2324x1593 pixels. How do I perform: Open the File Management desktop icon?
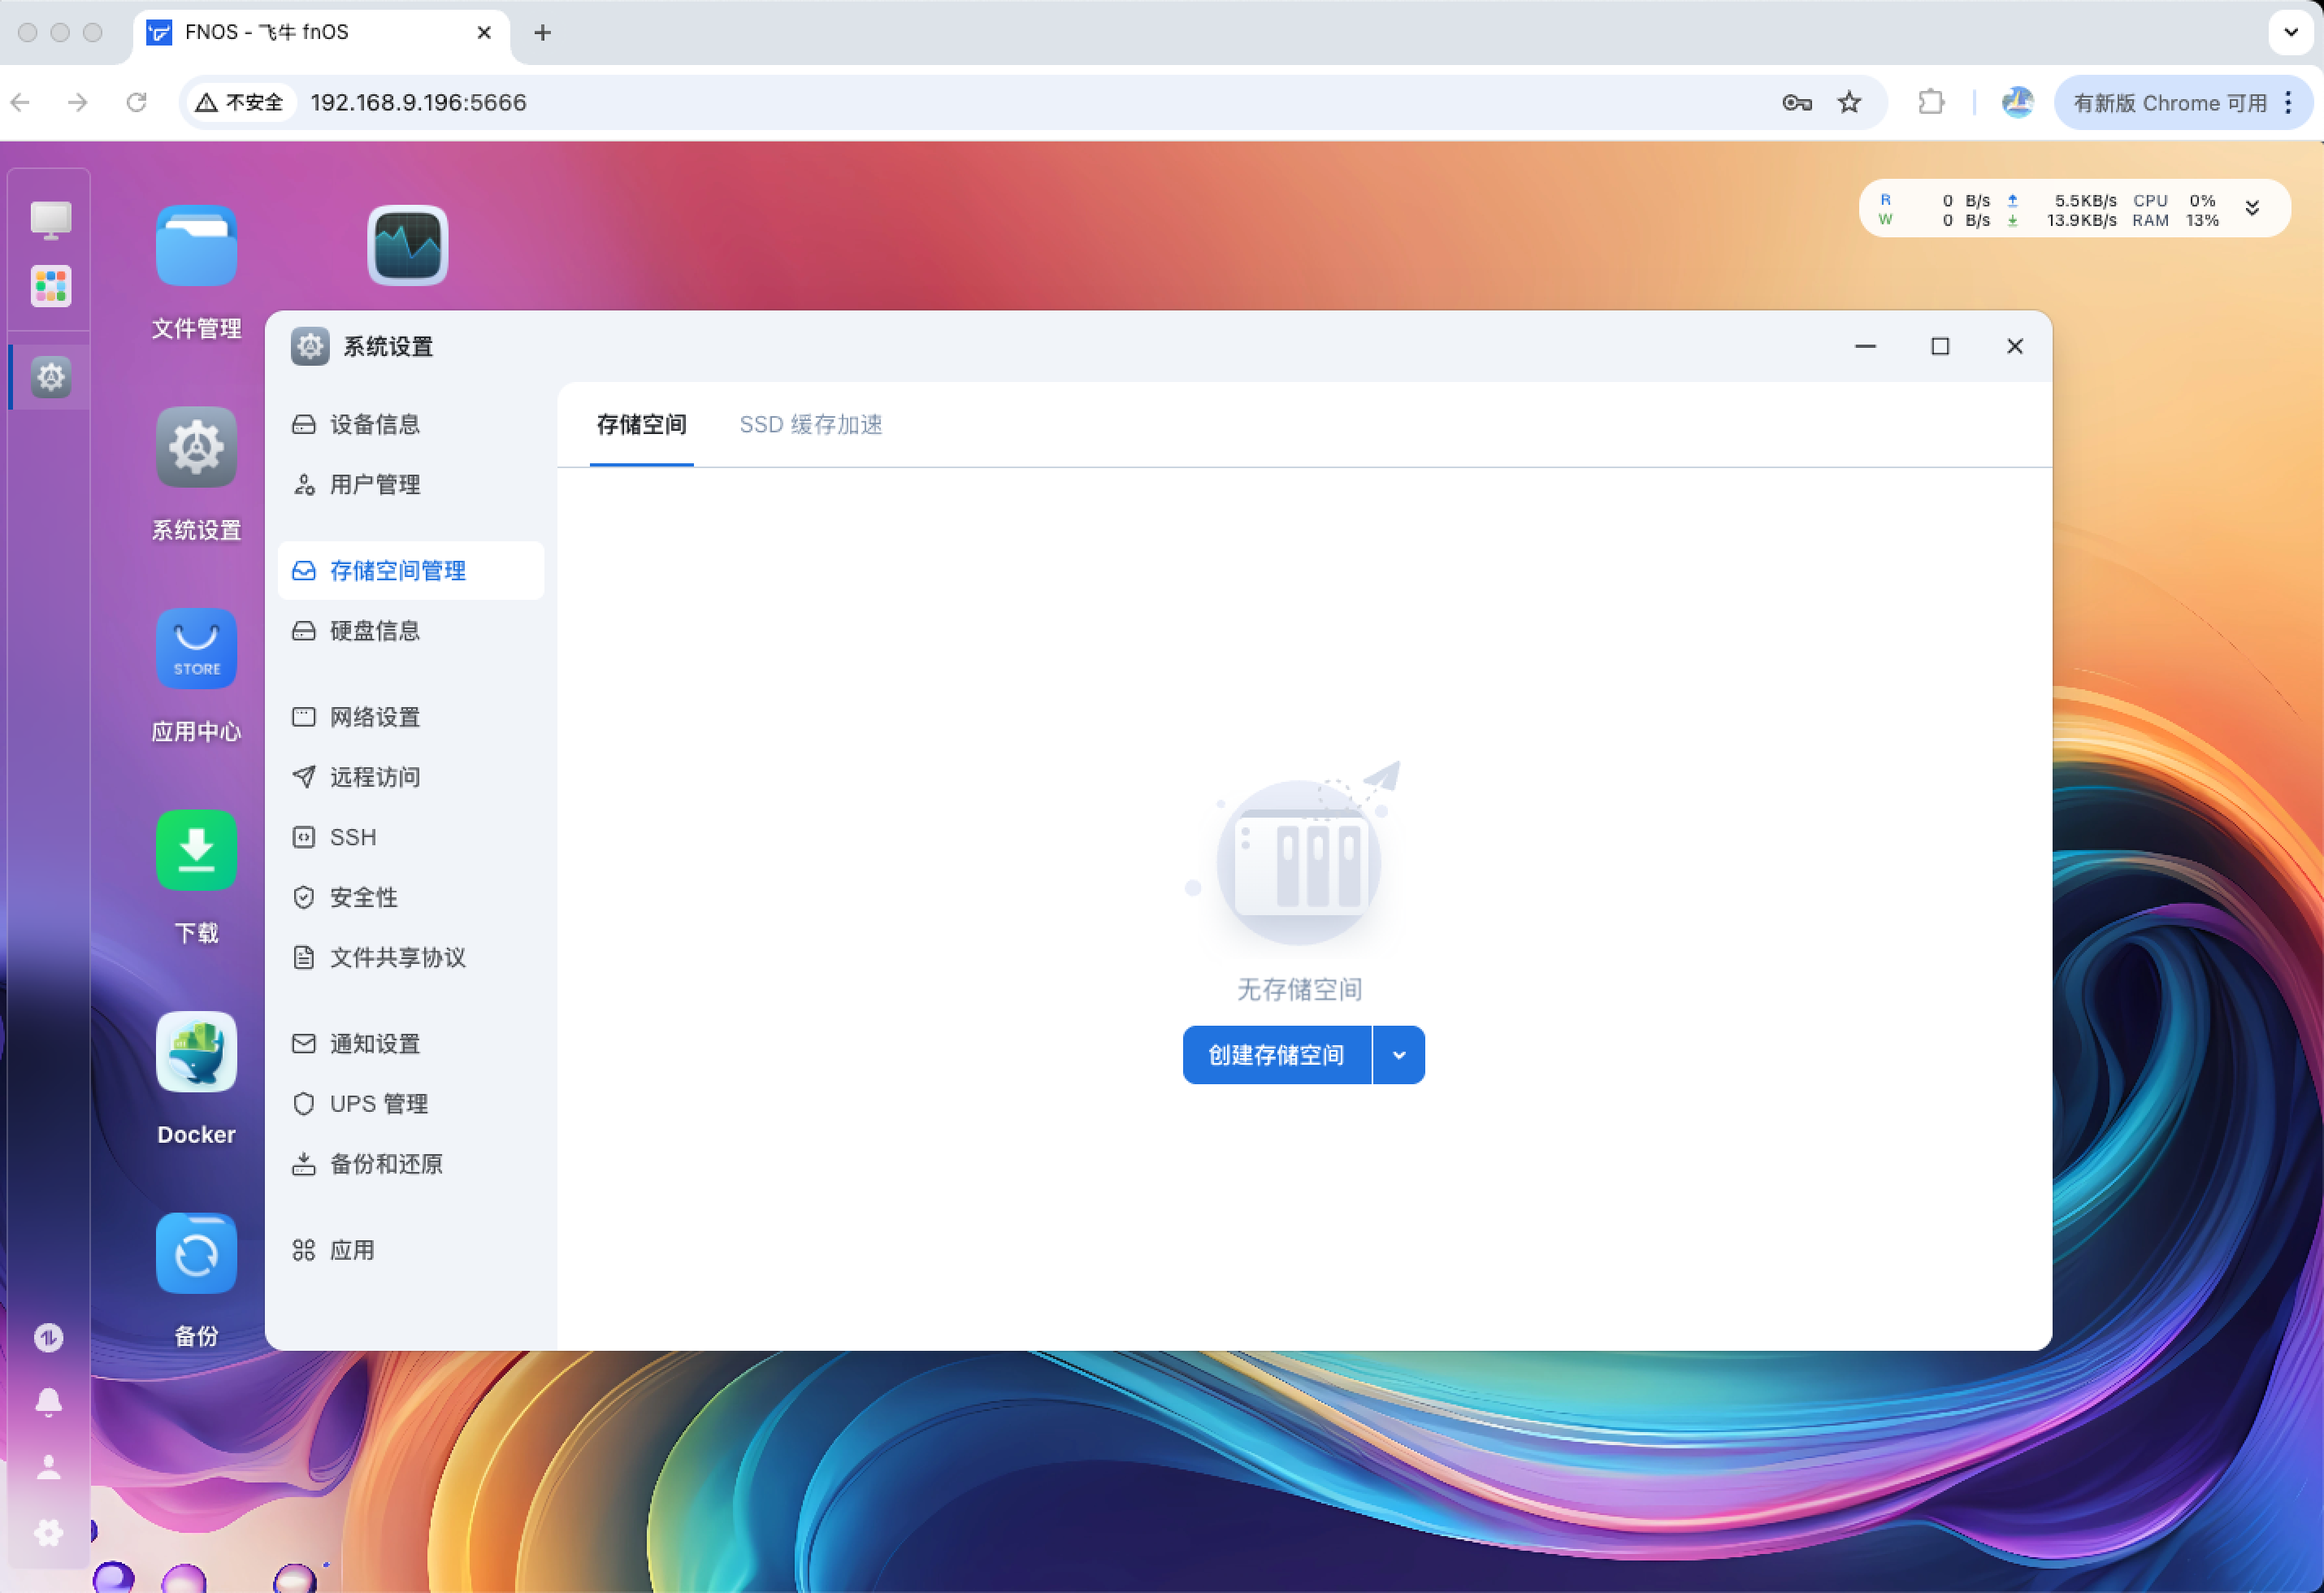coord(196,246)
